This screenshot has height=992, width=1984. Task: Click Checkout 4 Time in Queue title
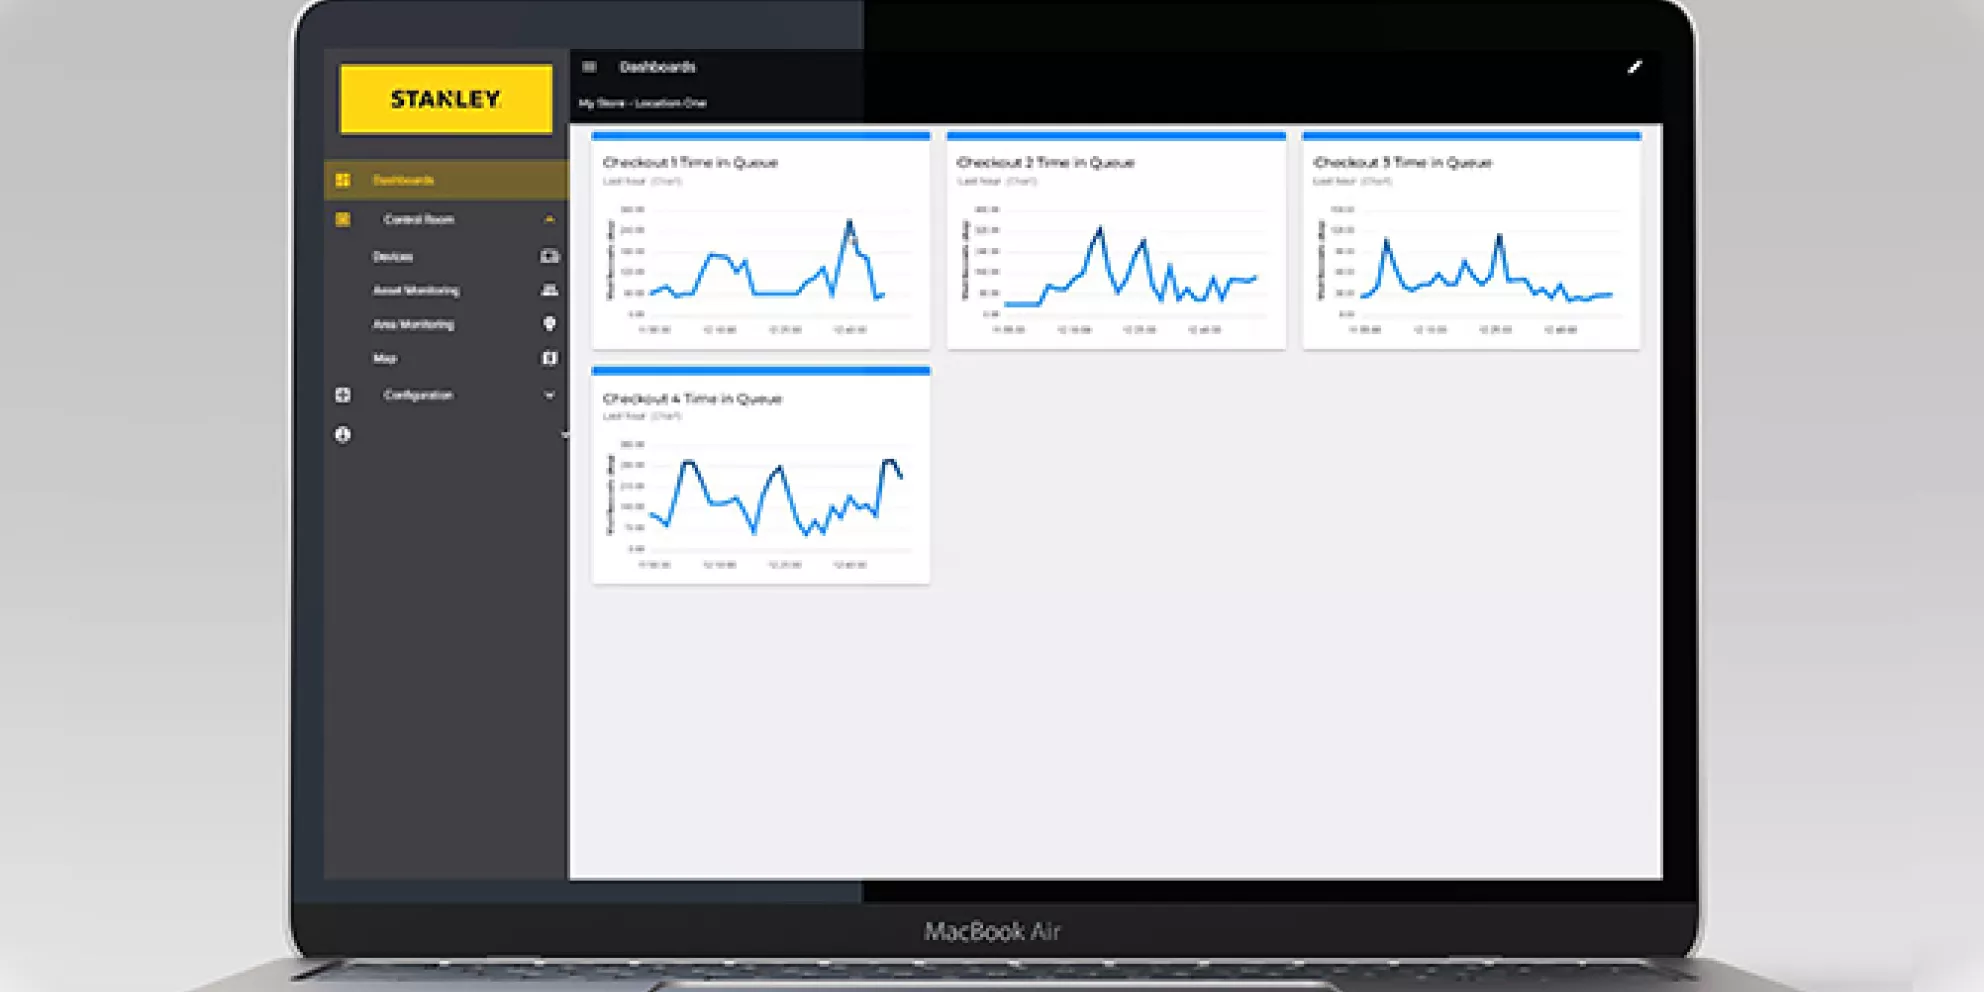(692, 398)
